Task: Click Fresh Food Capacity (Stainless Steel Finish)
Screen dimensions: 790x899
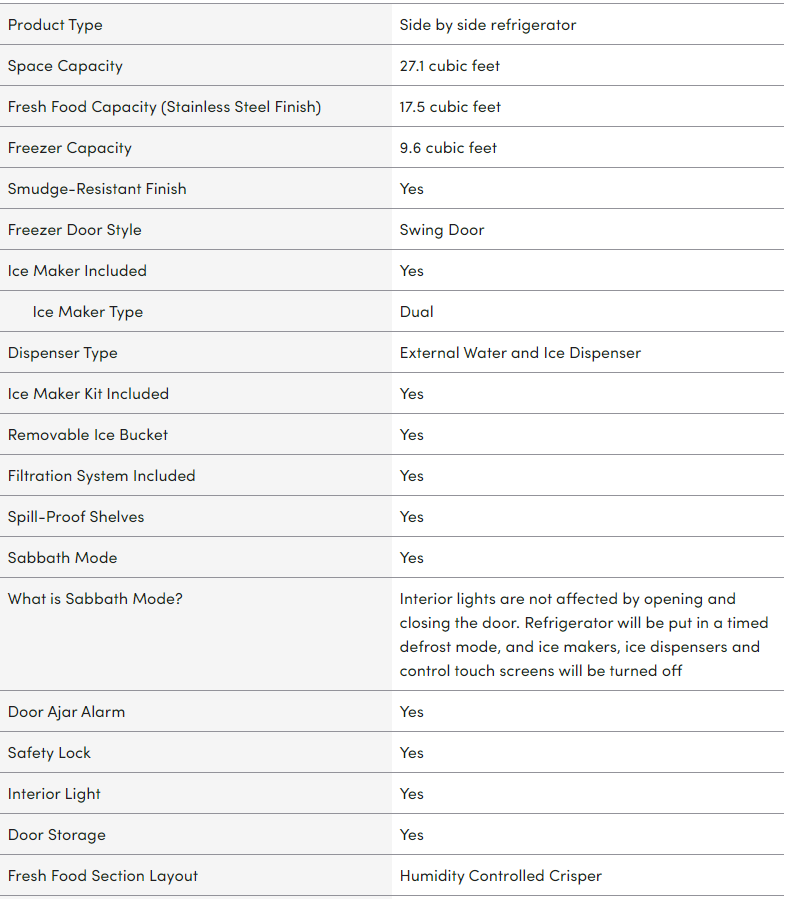Action: point(164,107)
